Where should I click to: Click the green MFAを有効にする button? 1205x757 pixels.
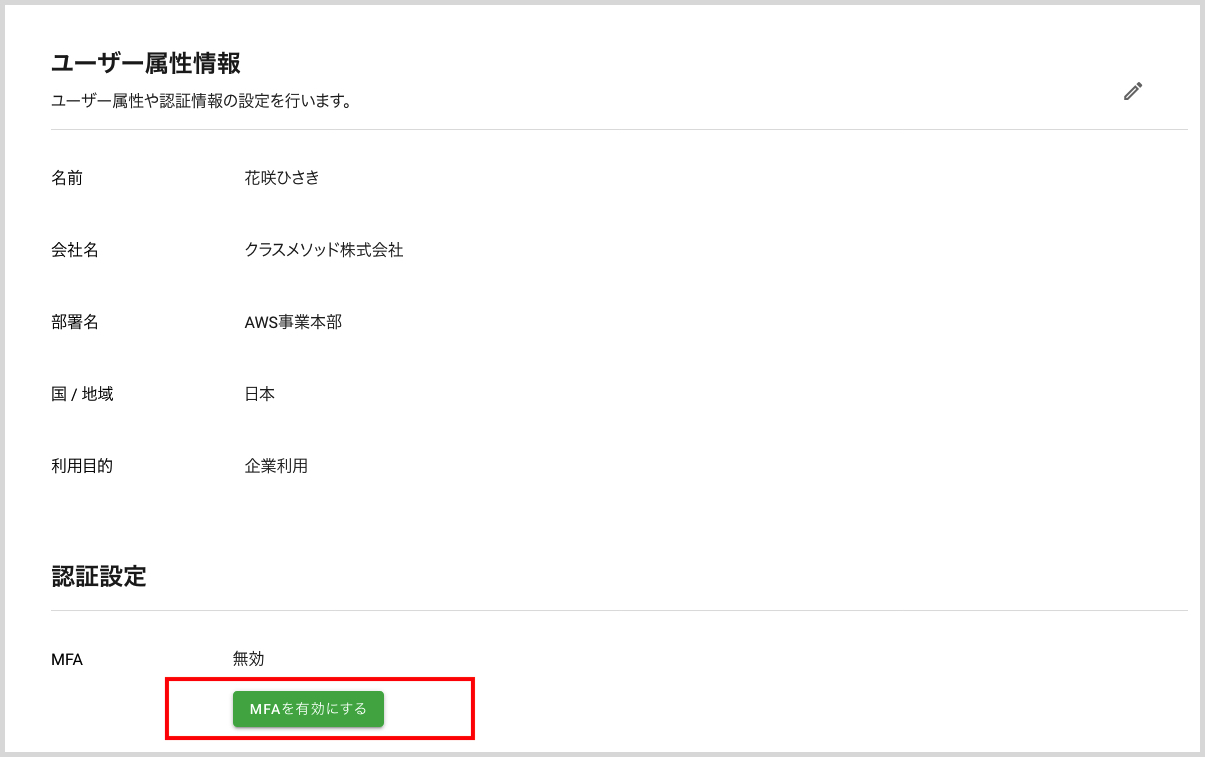[x=307, y=709]
